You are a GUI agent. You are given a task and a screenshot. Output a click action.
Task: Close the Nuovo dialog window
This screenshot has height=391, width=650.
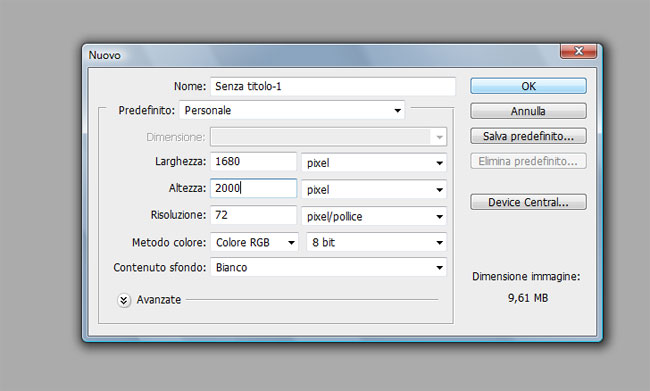tap(578, 51)
